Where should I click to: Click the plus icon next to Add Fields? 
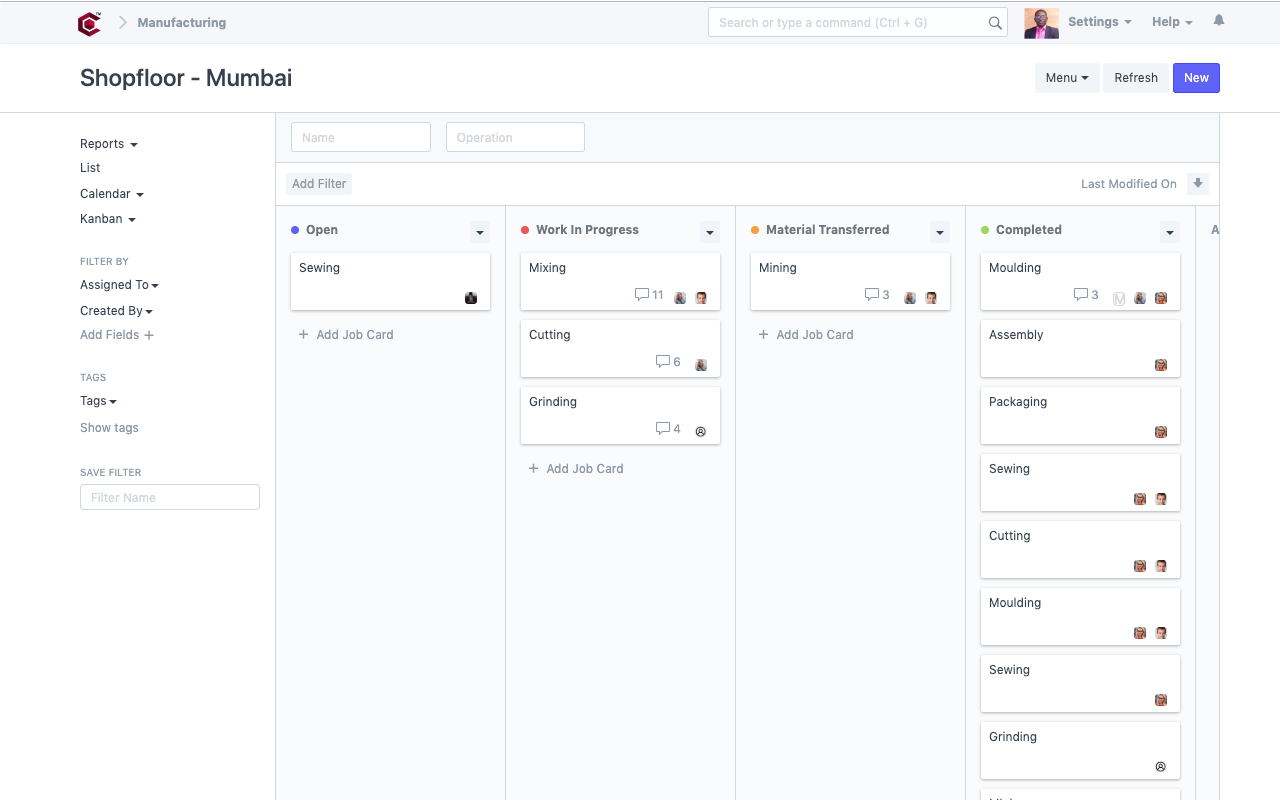click(x=148, y=335)
